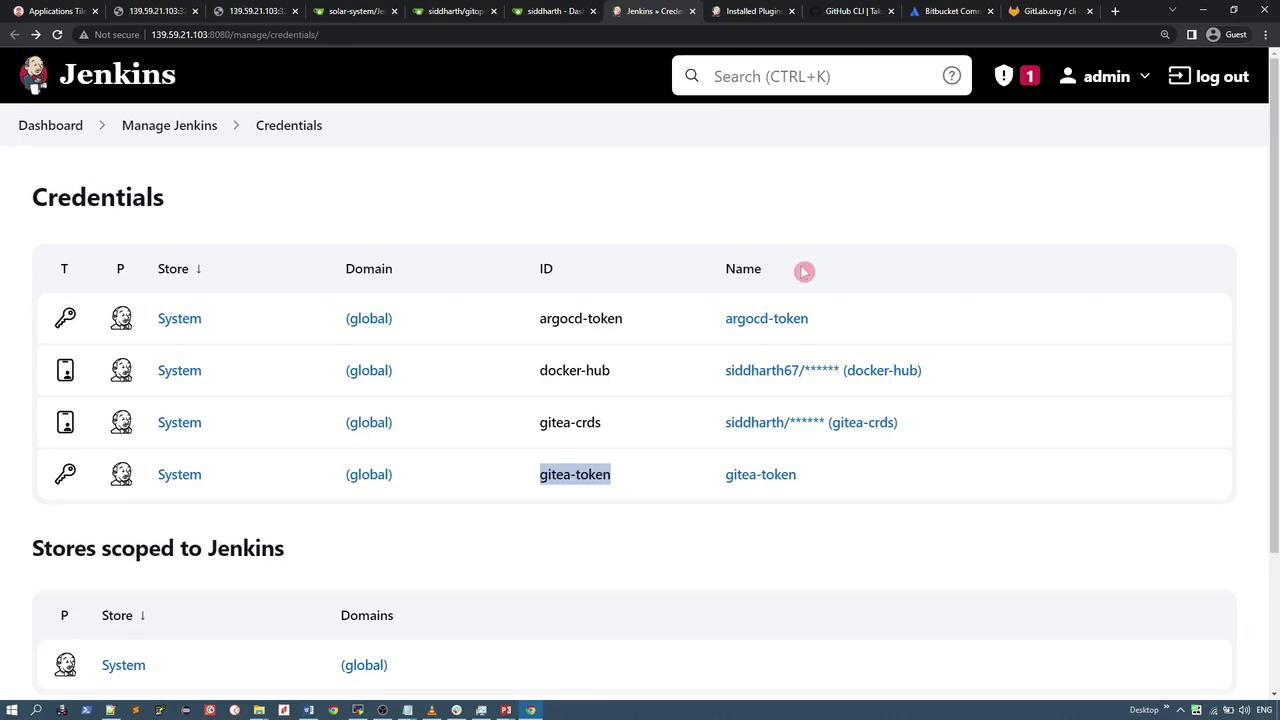Click the key icon for gitea-token row

[x=65, y=474]
